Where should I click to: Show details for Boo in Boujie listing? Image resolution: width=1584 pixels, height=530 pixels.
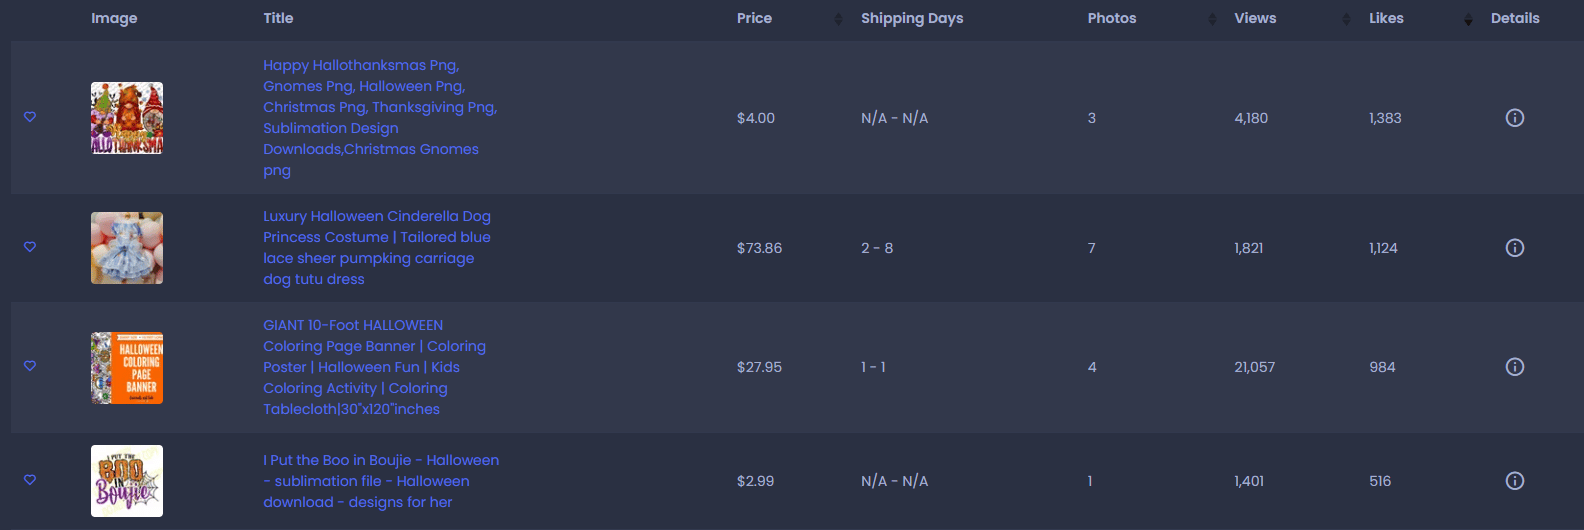pos(1515,481)
